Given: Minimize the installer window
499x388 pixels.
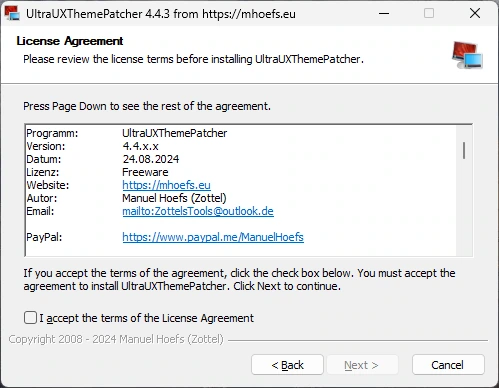Looking at the screenshot, I should (x=384, y=14).
